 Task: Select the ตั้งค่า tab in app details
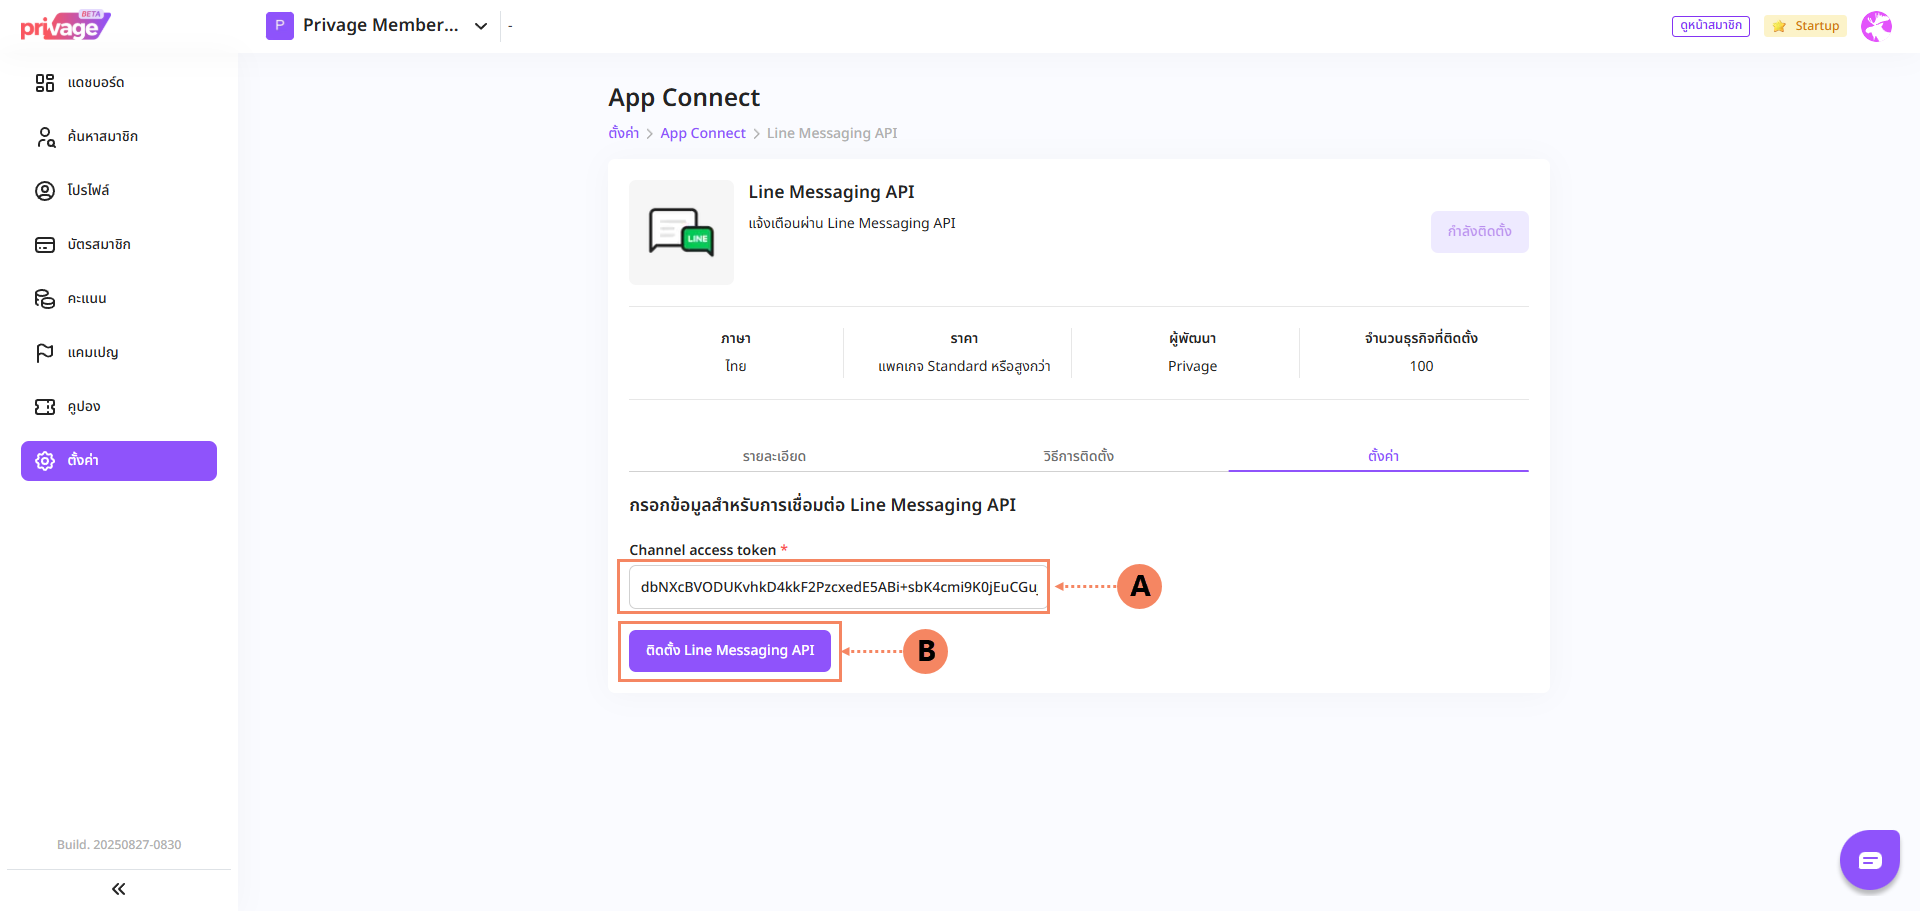coord(1383,456)
